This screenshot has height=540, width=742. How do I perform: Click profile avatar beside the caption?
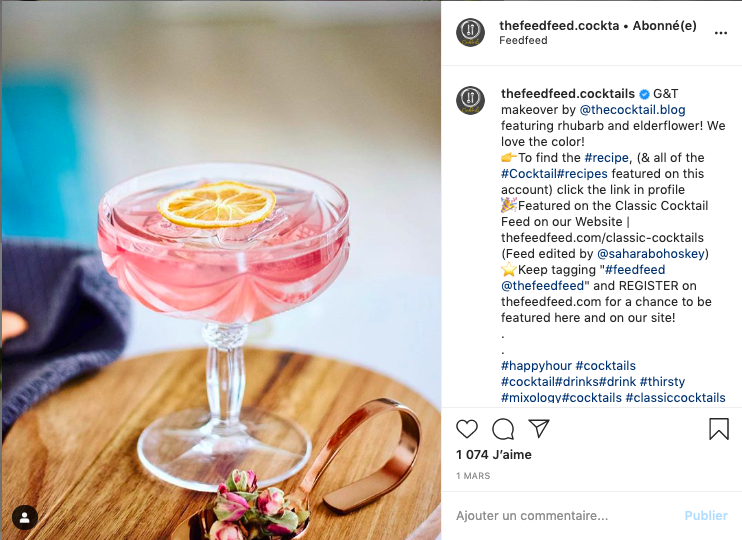pos(470,100)
